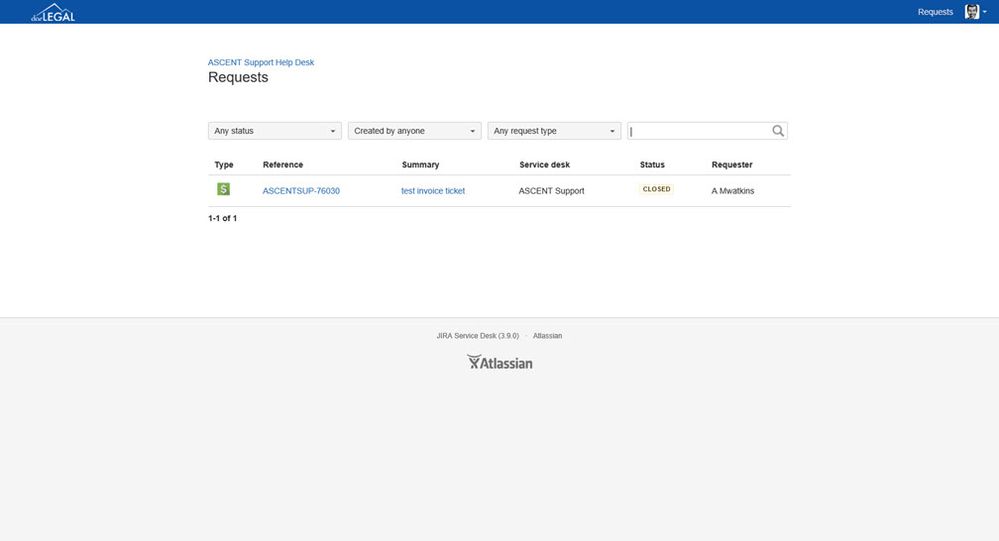Click the Service desk column header
The width and height of the screenshot is (999, 541).
pyautogui.click(x=544, y=164)
